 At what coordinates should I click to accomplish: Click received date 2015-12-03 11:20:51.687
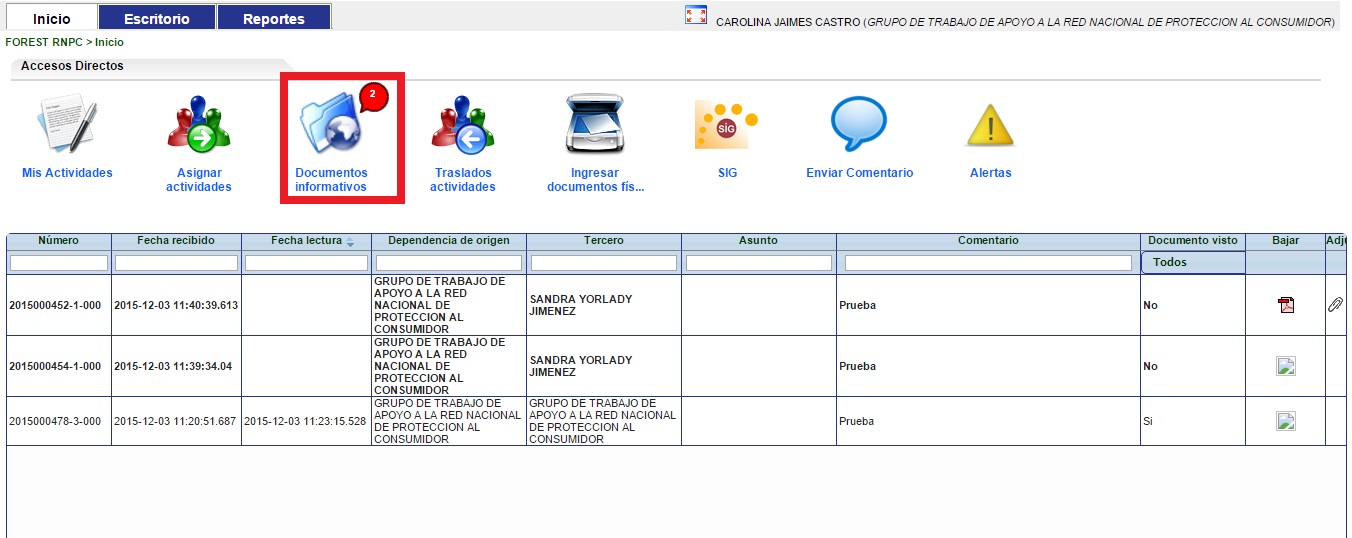pyautogui.click(x=176, y=421)
